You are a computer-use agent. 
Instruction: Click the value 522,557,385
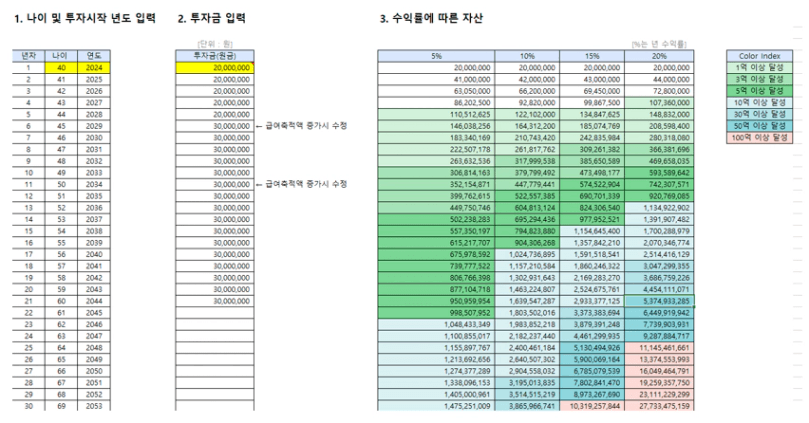coord(527,196)
